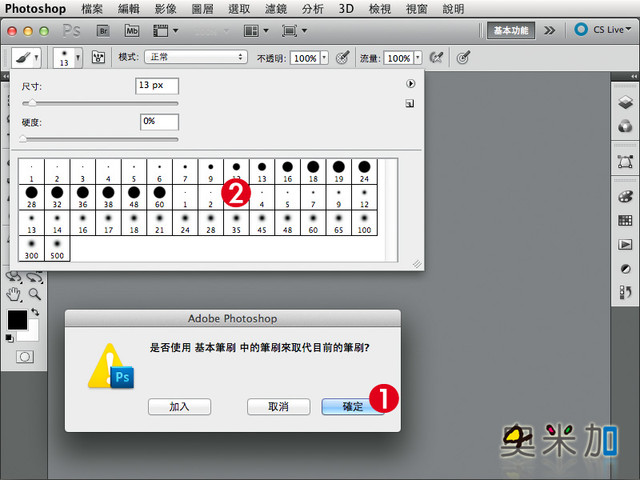Open the Paths panel icon

click(625, 162)
